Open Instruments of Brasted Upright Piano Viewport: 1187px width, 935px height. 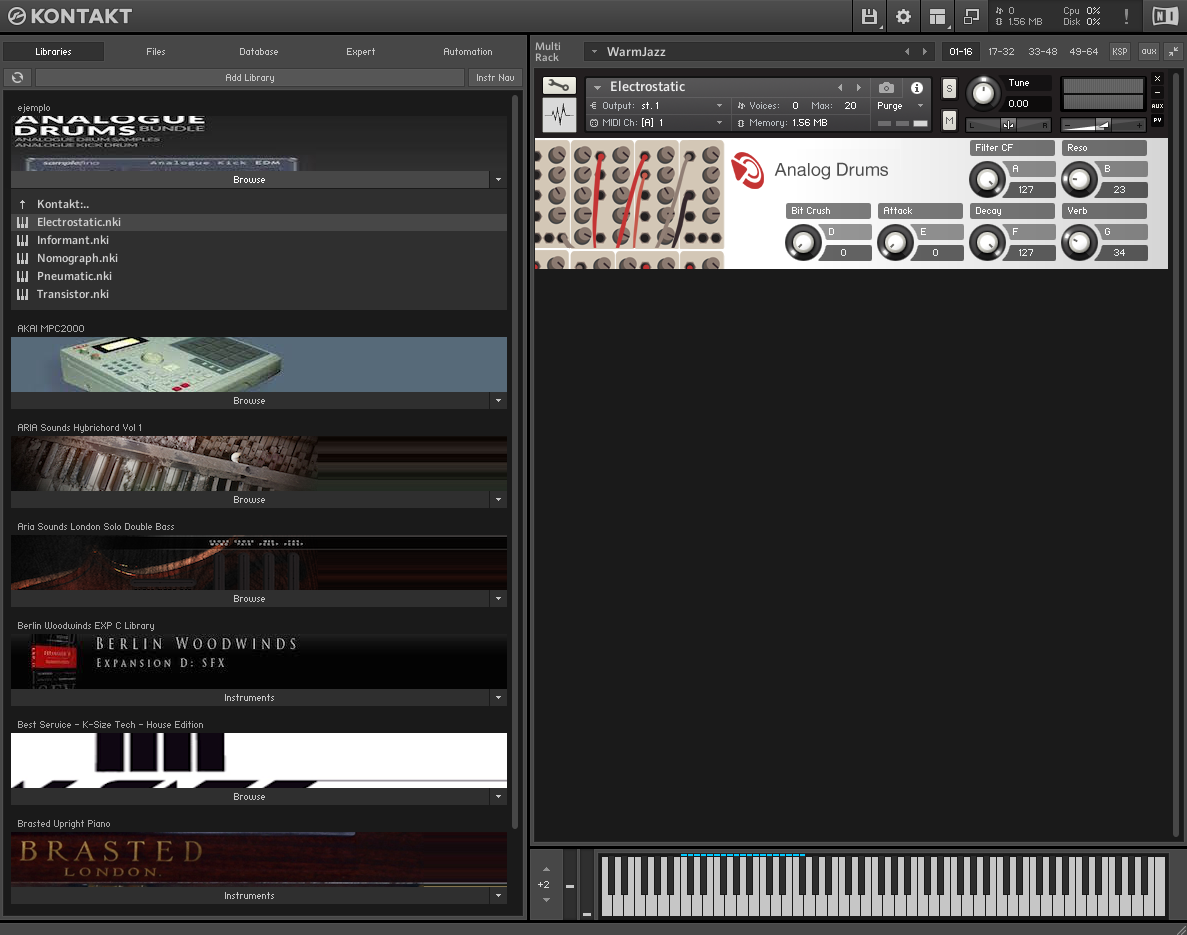point(250,896)
